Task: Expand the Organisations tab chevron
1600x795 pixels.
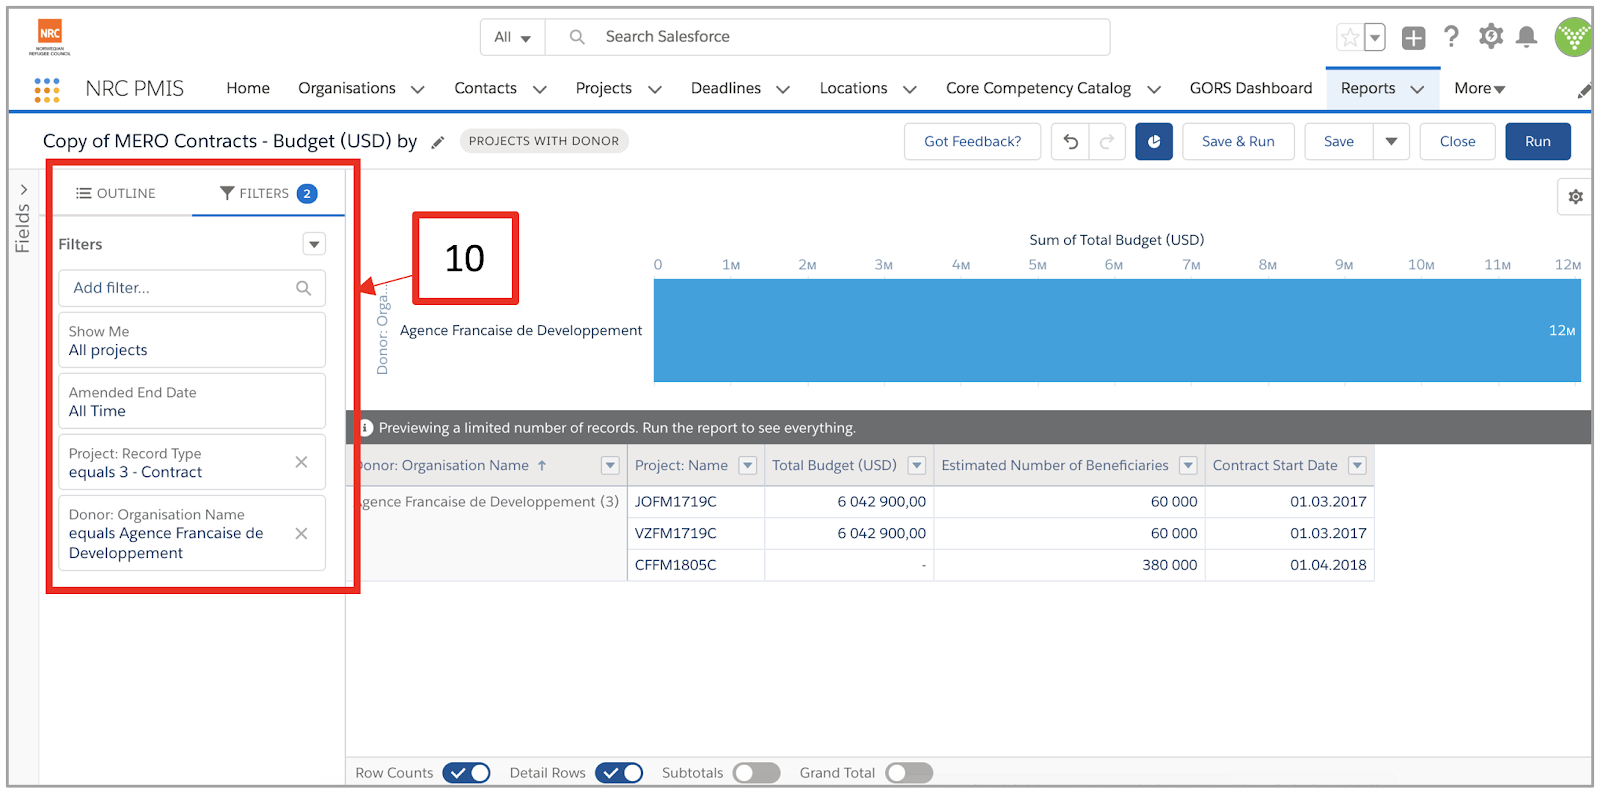Action: 418,89
